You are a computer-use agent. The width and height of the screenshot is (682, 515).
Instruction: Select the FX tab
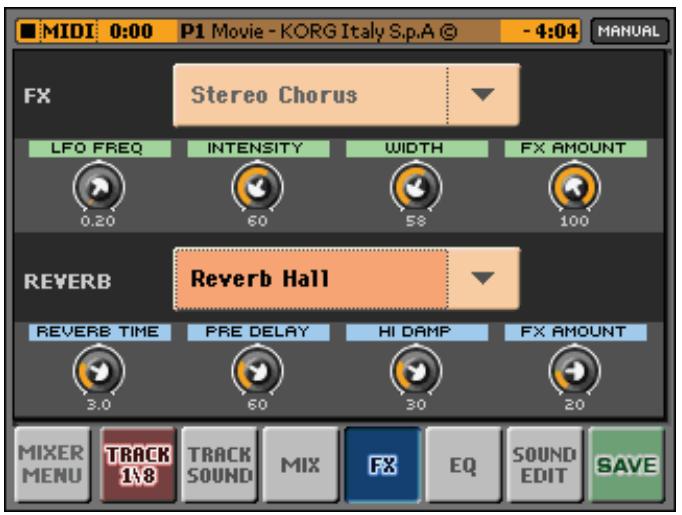pyautogui.click(x=383, y=464)
